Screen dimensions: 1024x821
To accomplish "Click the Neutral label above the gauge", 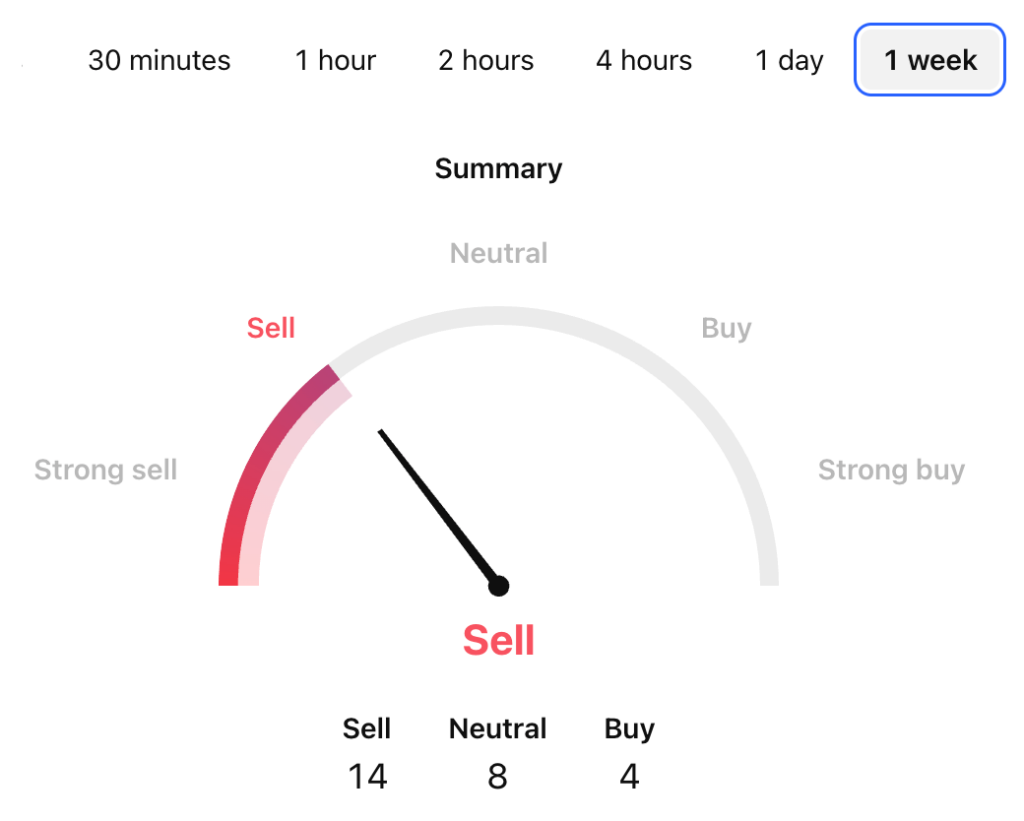I will coord(498,253).
